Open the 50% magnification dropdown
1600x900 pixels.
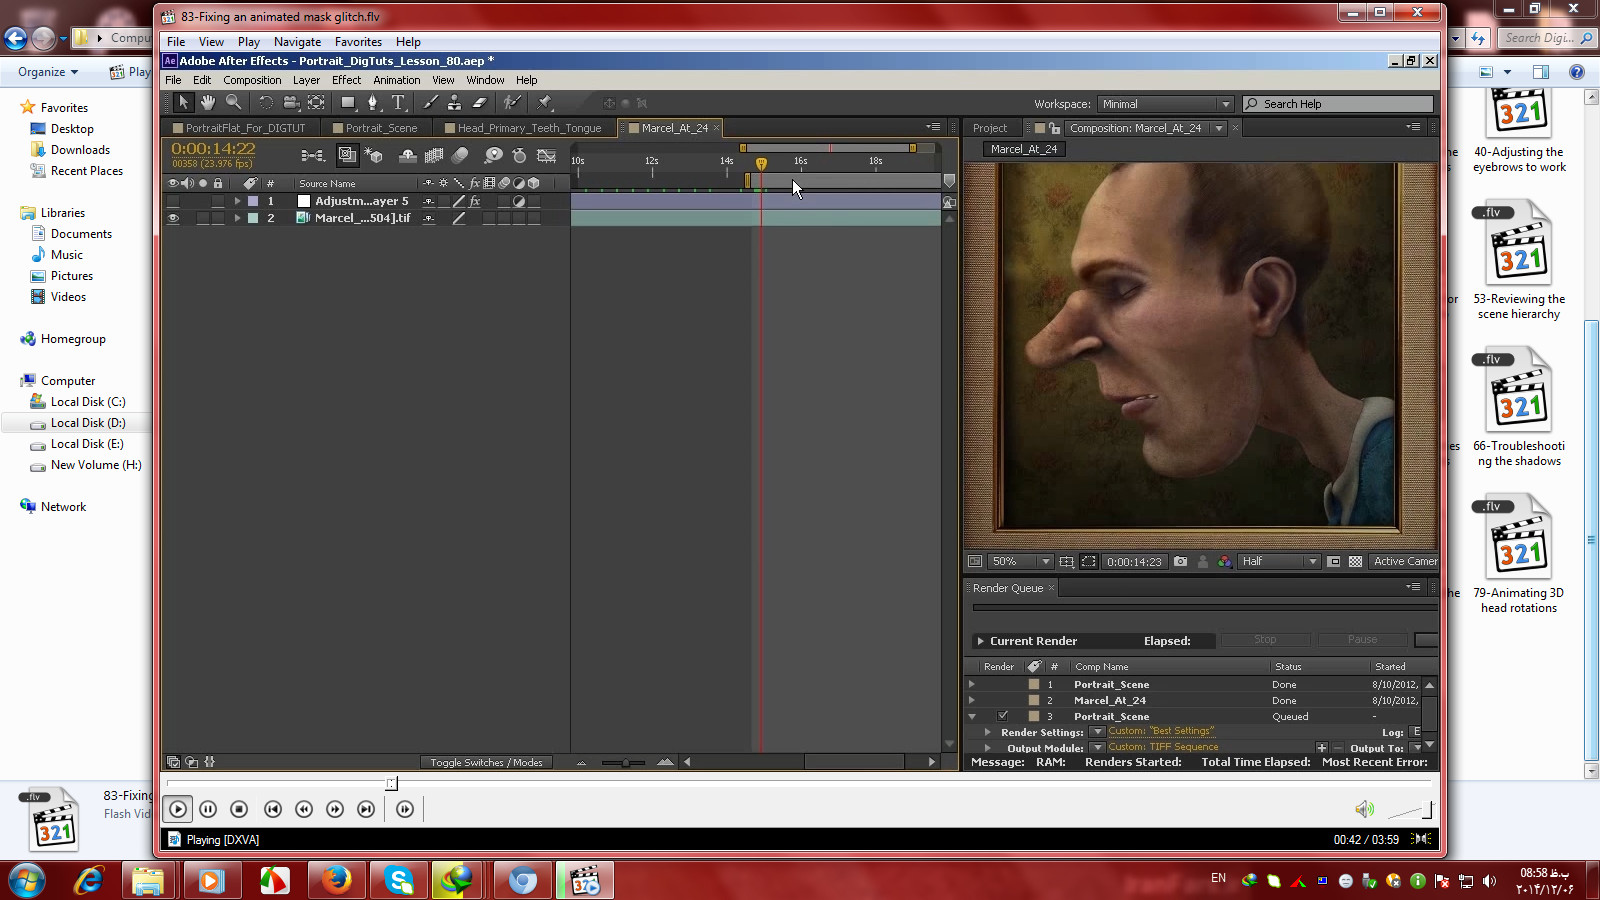[1020, 562]
